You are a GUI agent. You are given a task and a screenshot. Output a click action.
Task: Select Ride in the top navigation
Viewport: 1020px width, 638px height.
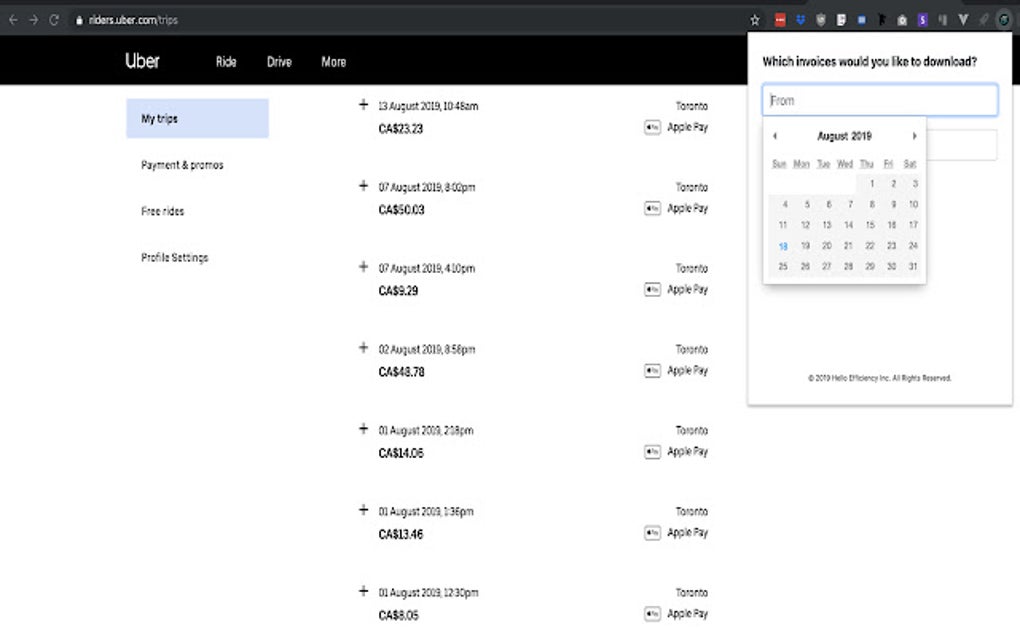click(225, 61)
